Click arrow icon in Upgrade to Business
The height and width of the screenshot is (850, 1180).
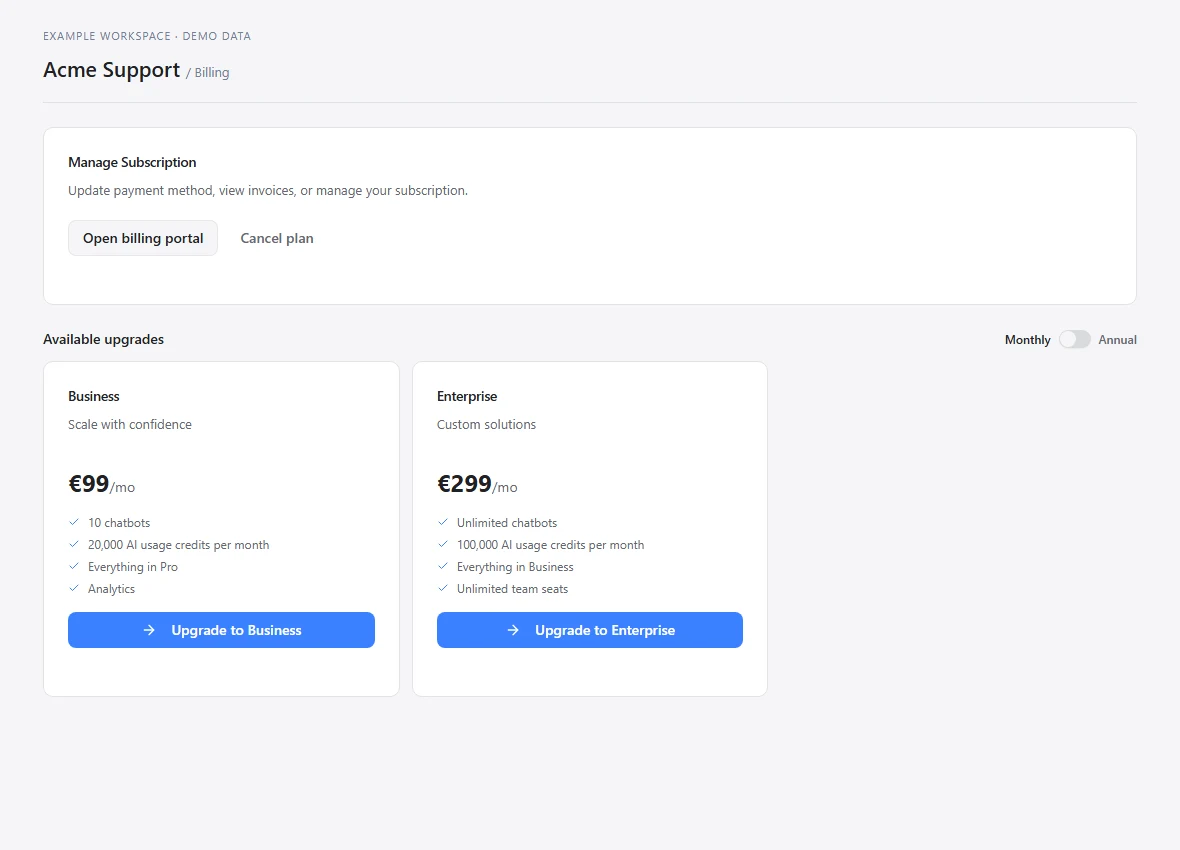[x=149, y=630]
